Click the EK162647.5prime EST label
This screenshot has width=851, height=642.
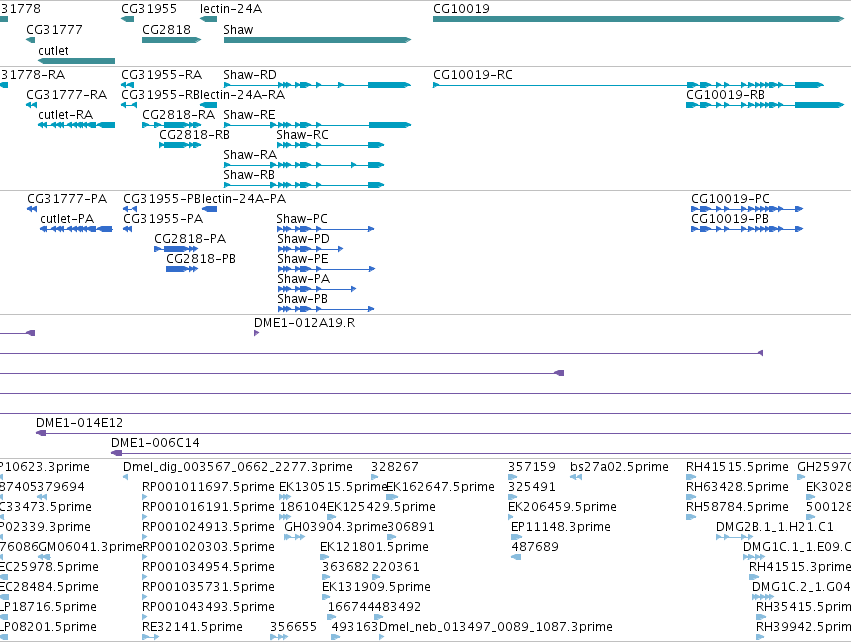(x=440, y=487)
